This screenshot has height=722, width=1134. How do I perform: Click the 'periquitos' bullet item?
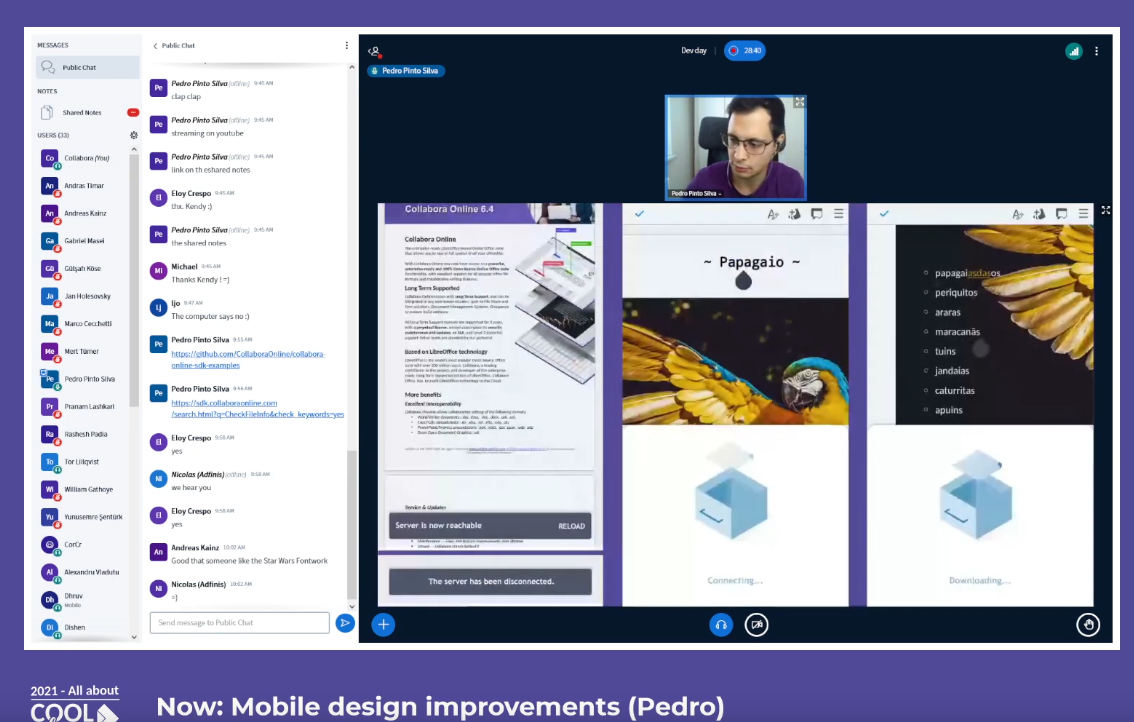[x=955, y=292]
